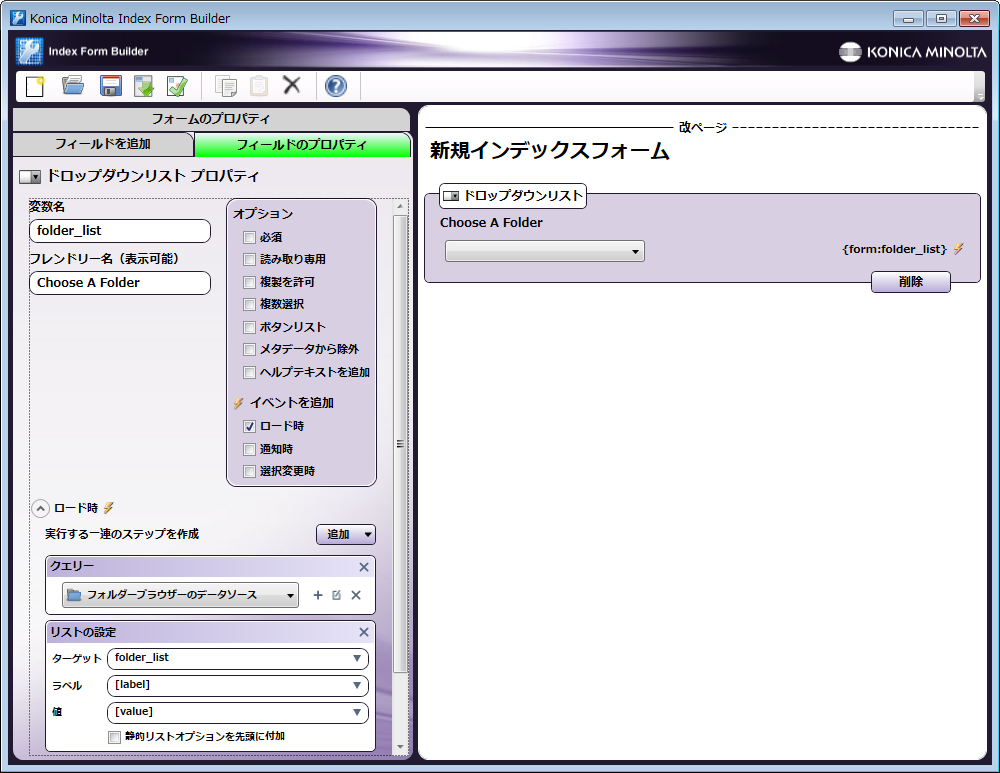The image size is (1000, 773).
Task: Click the 削除 button on the field
Action: tap(911, 282)
